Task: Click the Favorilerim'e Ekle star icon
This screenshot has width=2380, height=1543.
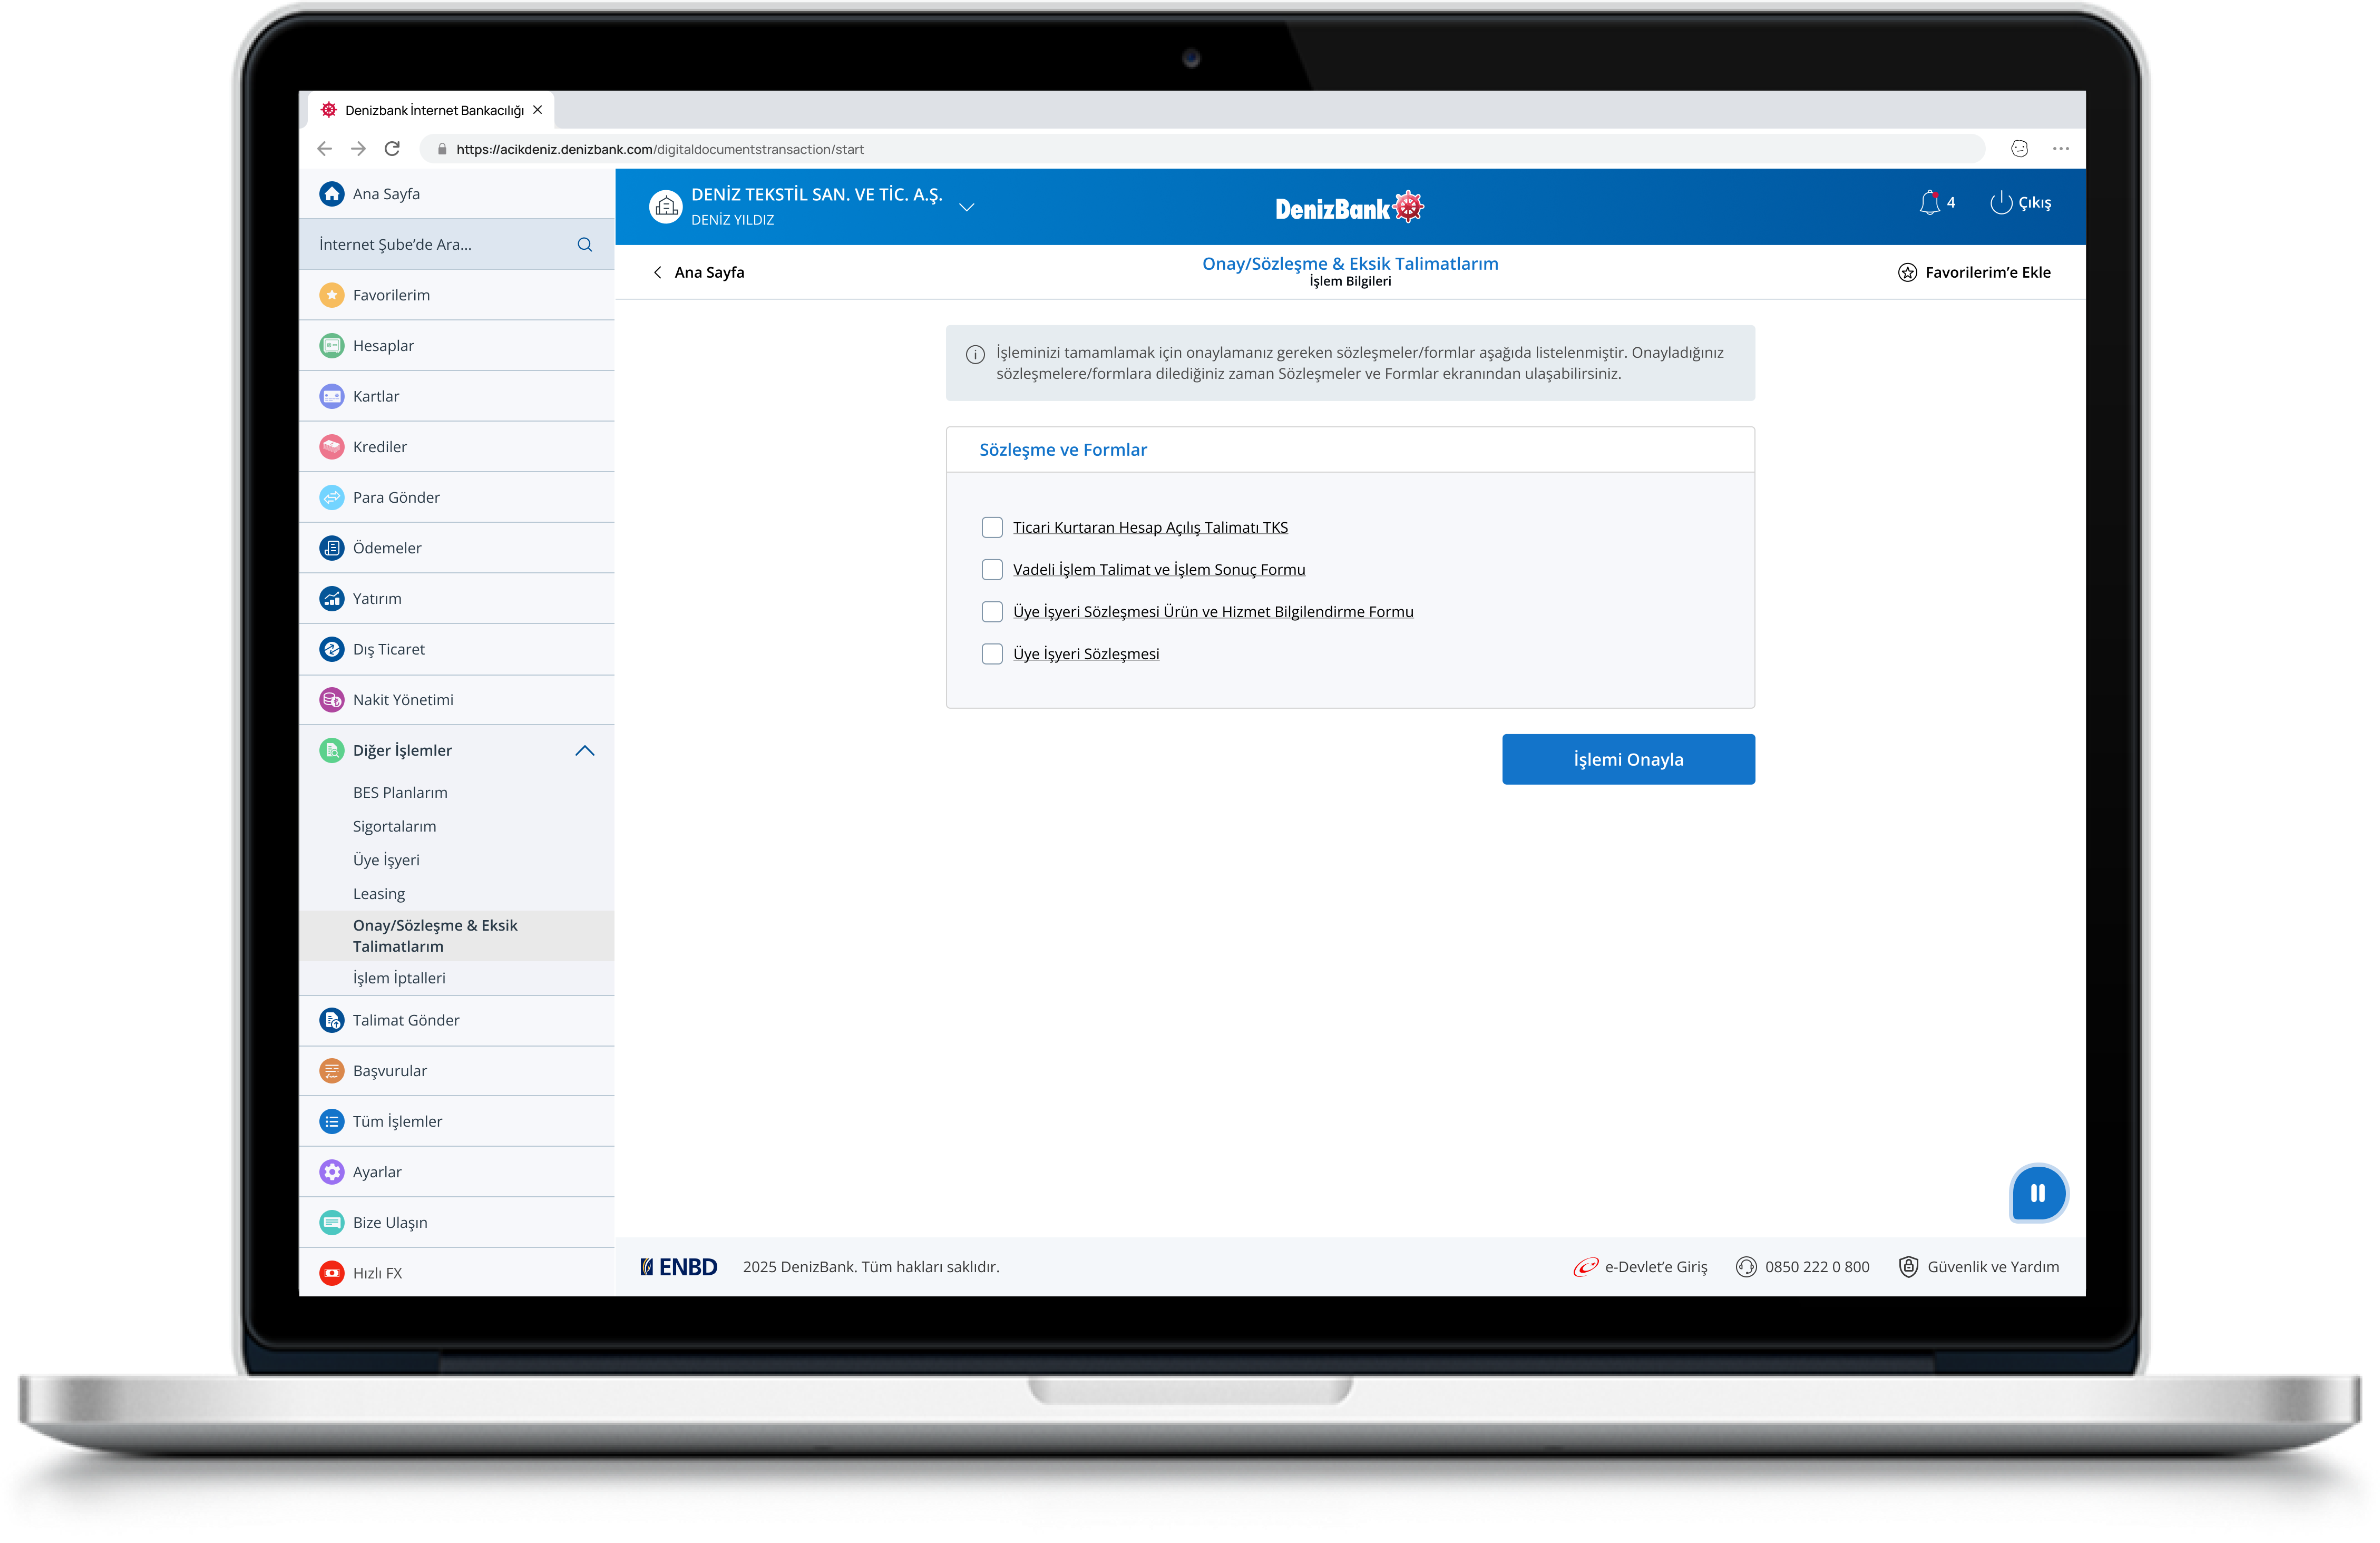Action: coord(1907,273)
